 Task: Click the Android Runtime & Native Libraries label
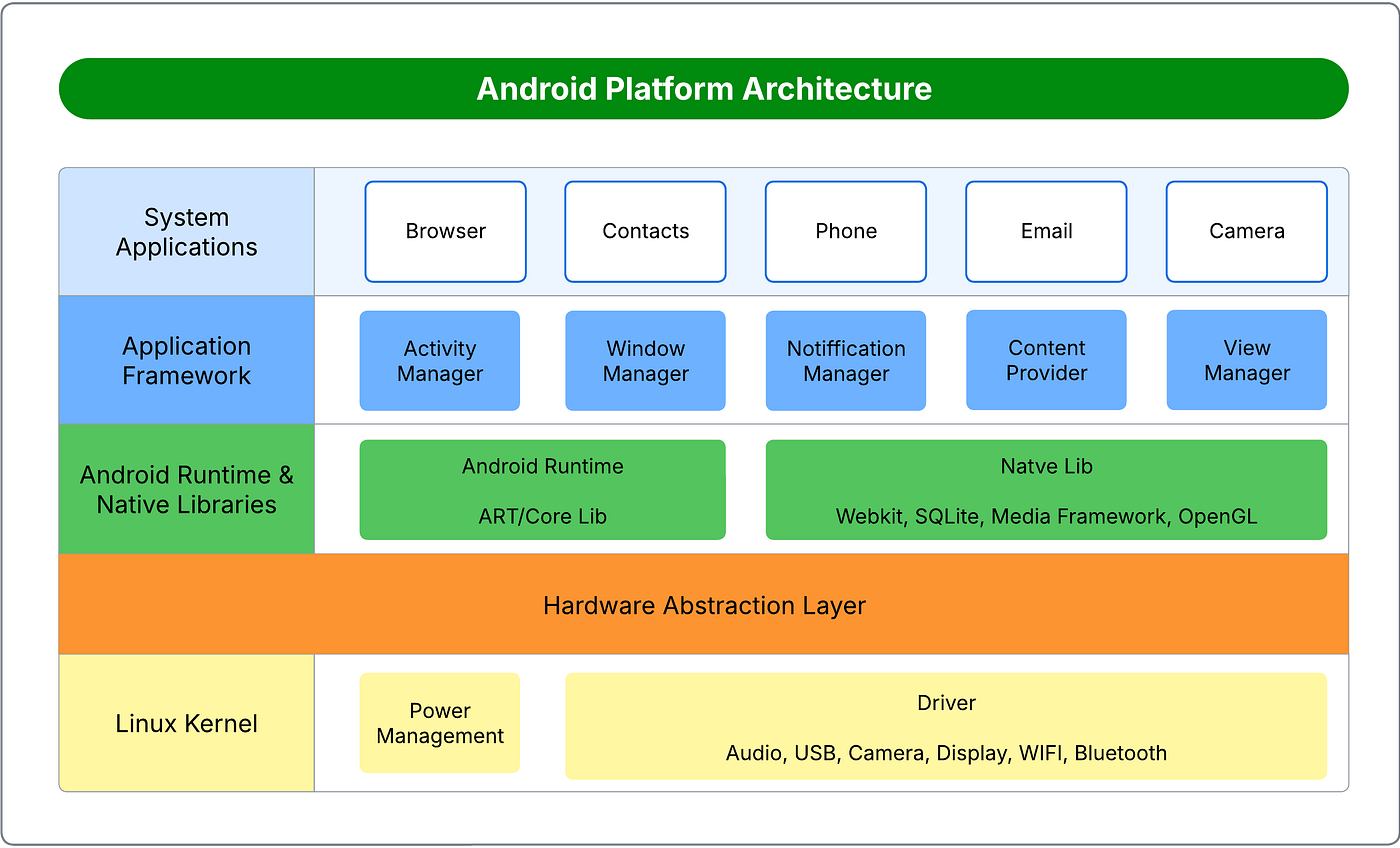pos(187,489)
